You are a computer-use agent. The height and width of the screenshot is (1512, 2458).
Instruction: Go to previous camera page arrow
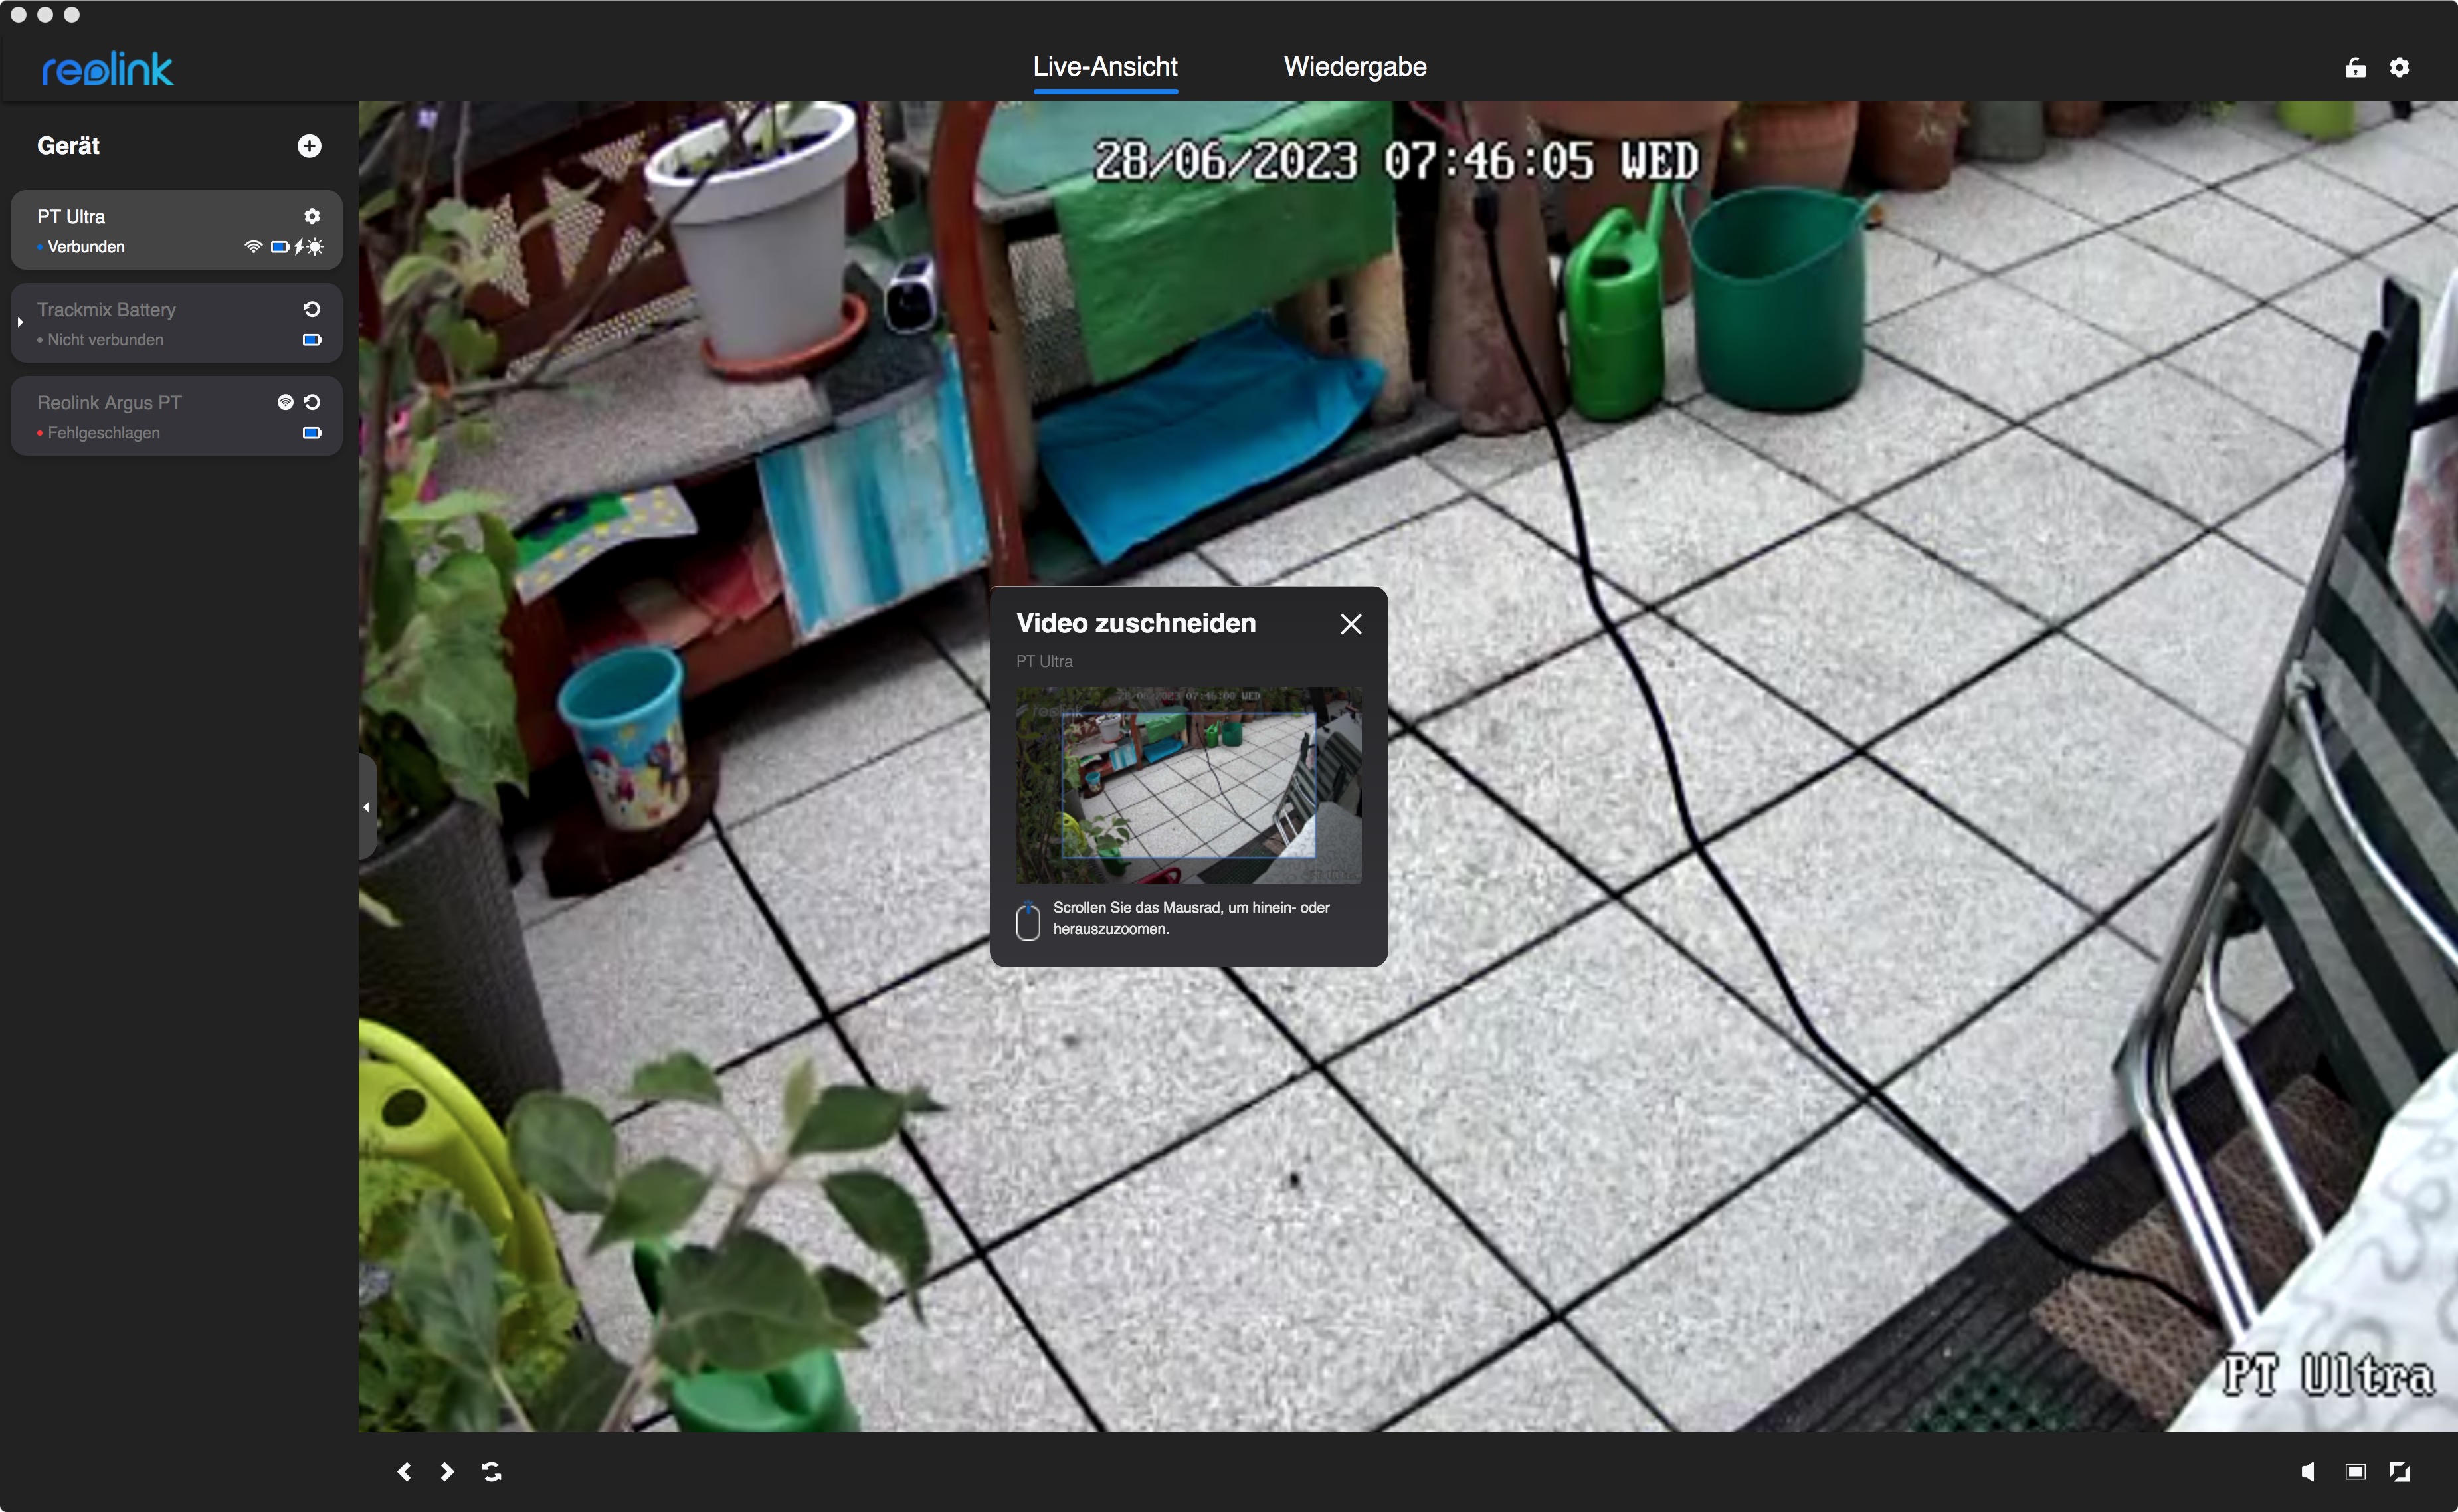[404, 1471]
